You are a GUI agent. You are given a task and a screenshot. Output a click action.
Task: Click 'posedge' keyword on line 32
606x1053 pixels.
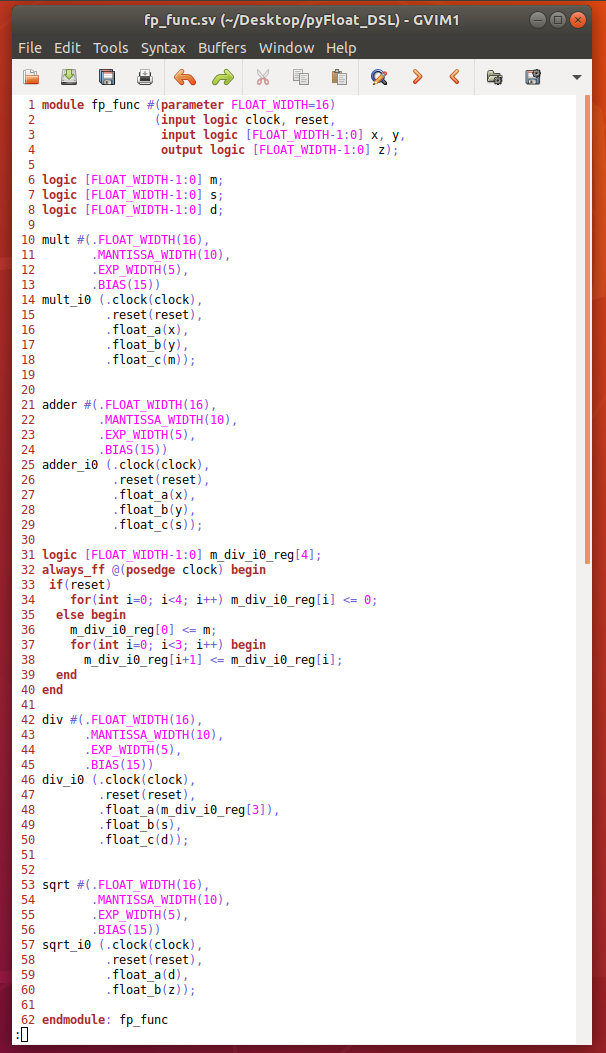pos(150,569)
